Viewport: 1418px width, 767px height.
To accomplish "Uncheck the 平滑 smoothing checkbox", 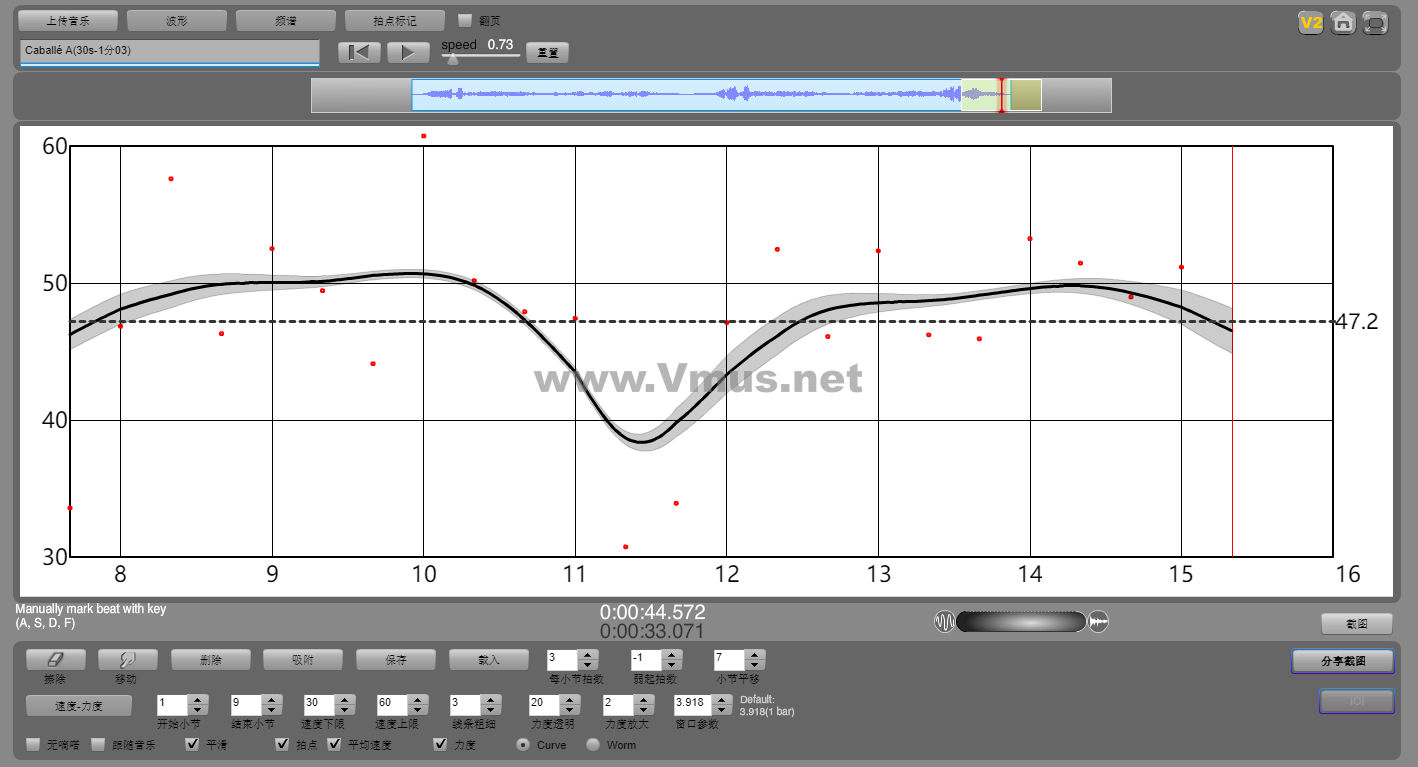I will click(193, 745).
